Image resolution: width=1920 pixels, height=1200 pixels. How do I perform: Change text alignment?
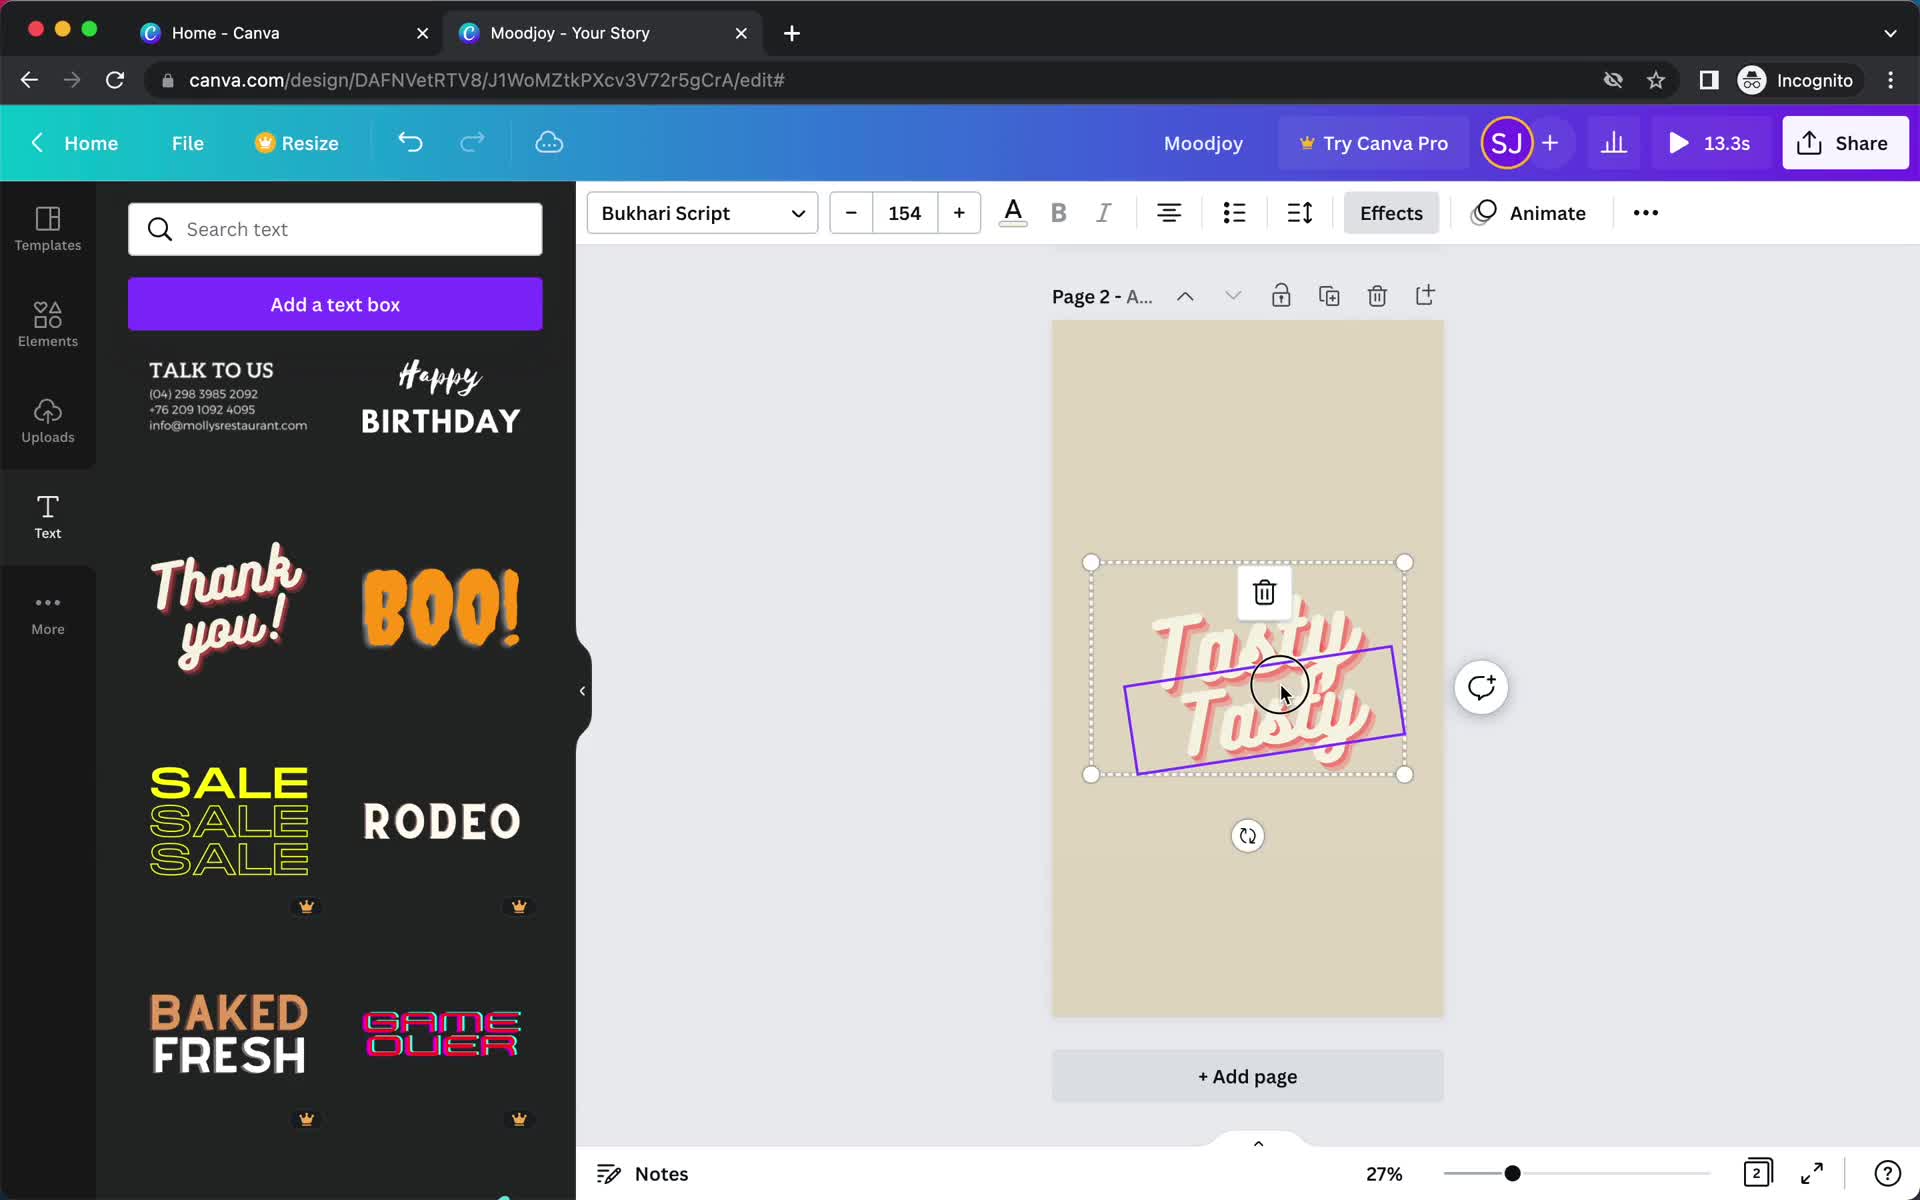pyautogui.click(x=1169, y=213)
